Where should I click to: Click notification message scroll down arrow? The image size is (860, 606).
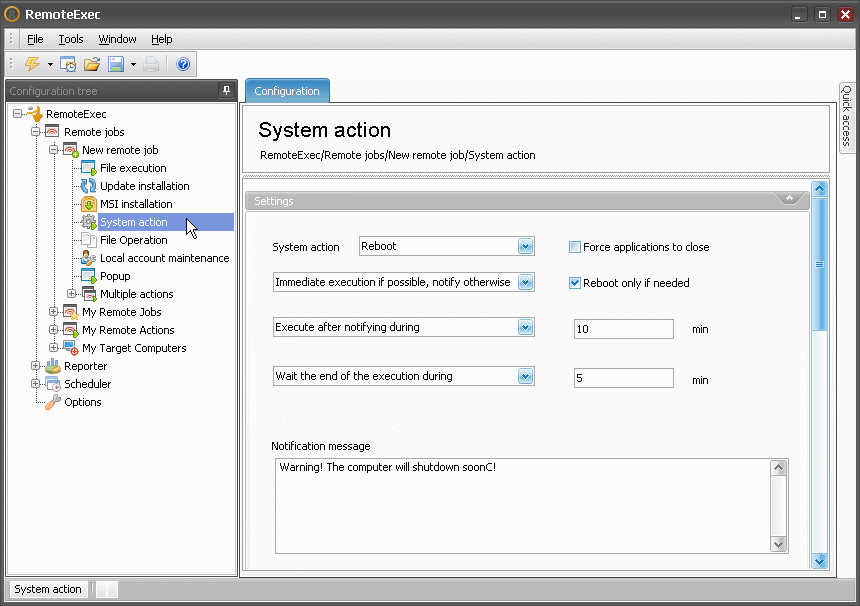point(778,544)
